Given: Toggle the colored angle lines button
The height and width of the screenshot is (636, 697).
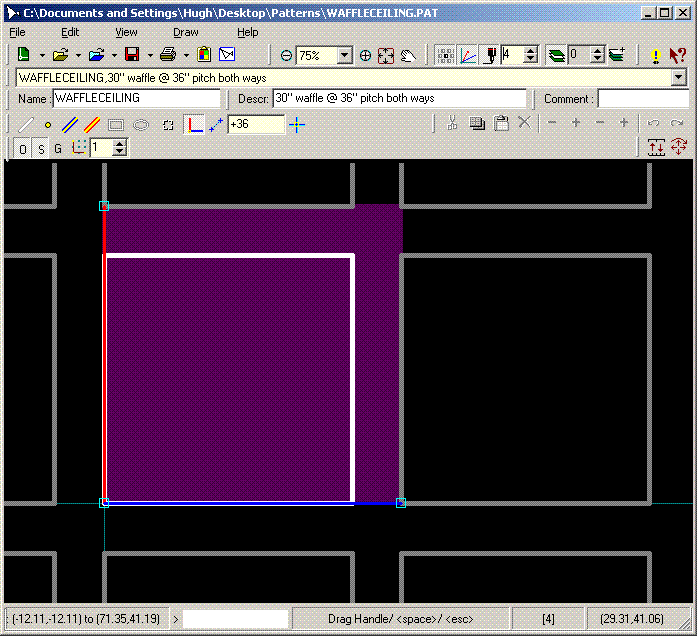Looking at the screenshot, I should pos(468,56).
